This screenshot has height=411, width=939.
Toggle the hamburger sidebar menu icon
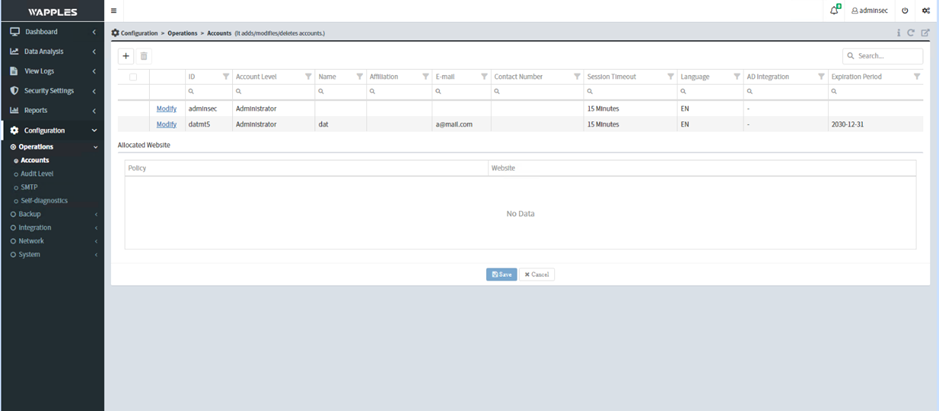point(113,11)
